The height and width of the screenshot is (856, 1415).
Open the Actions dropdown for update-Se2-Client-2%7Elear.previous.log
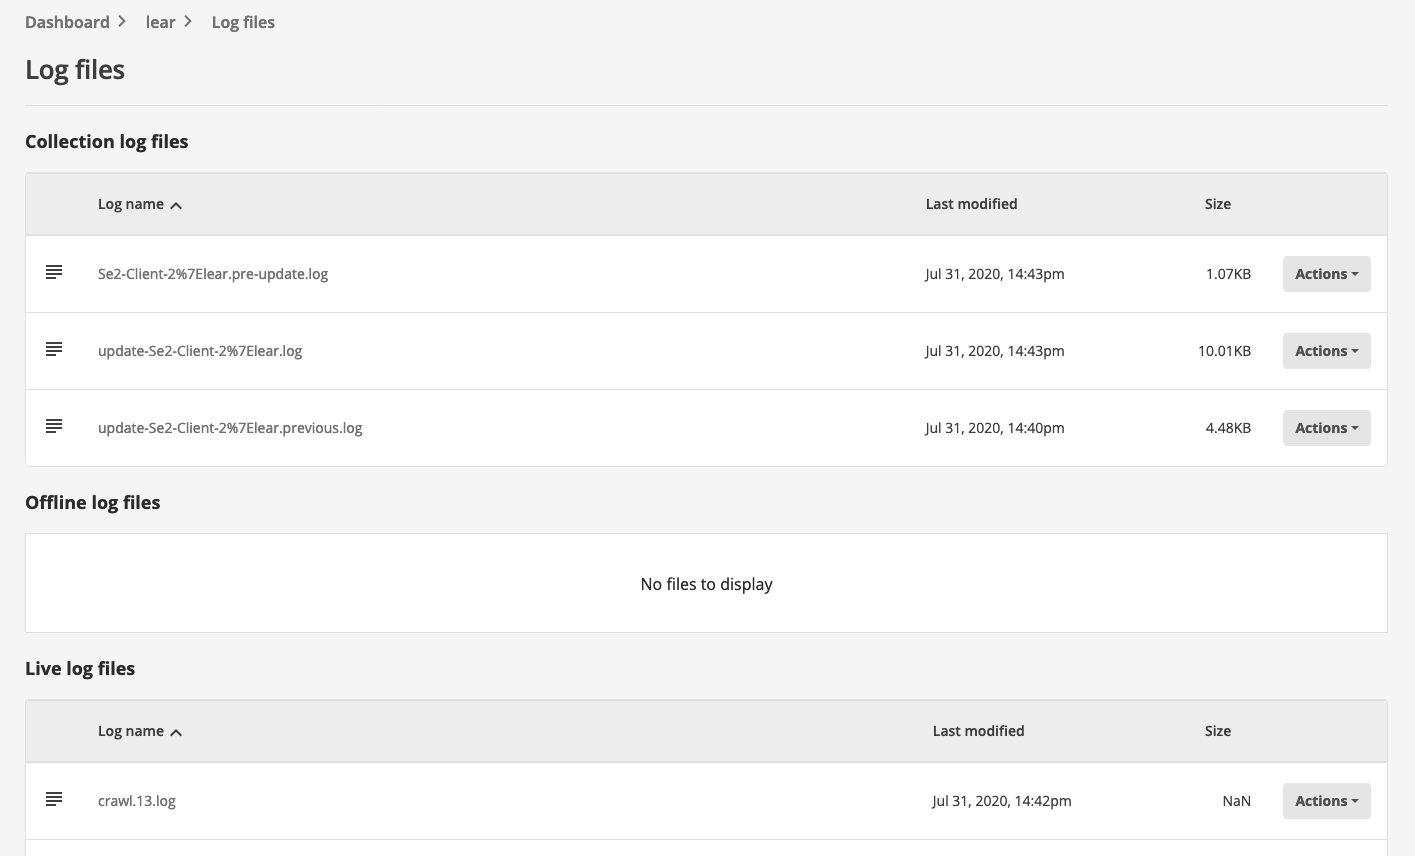1326,427
